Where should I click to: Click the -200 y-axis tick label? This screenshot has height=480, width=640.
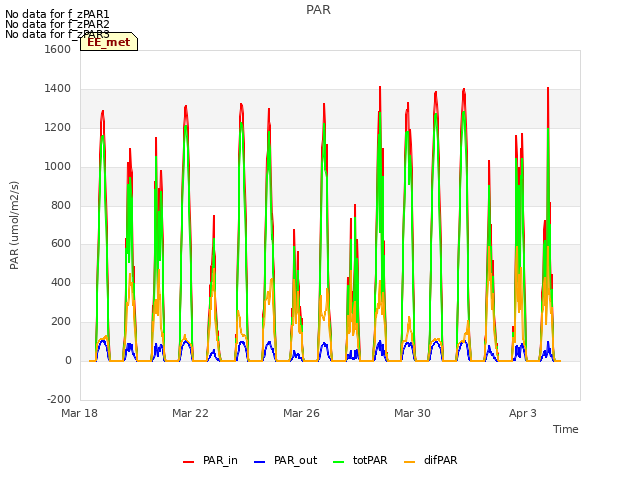pos(59,399)
